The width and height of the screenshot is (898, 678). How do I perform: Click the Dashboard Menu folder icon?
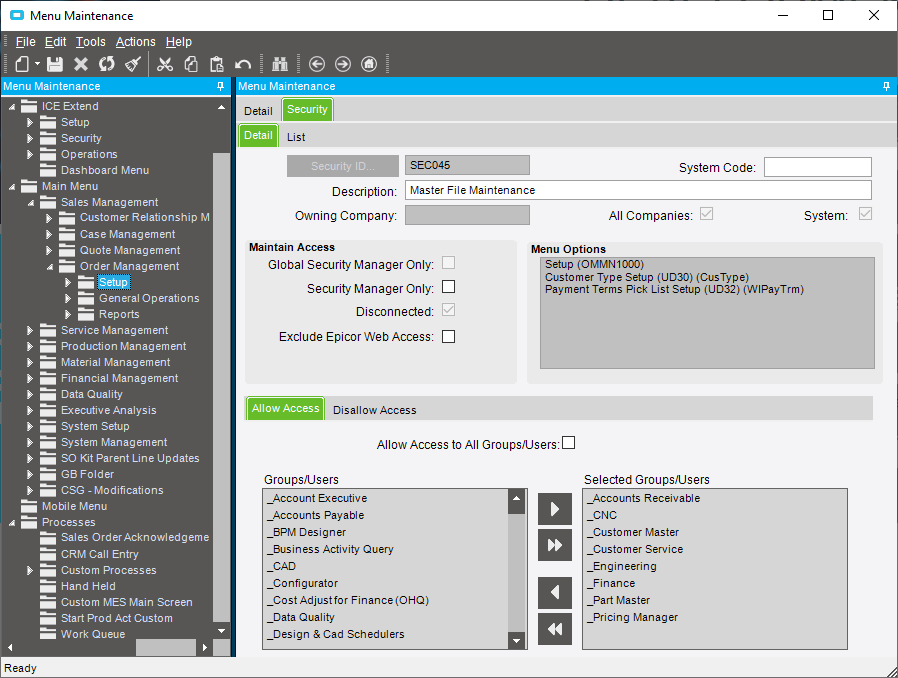(x=48, y=170)
